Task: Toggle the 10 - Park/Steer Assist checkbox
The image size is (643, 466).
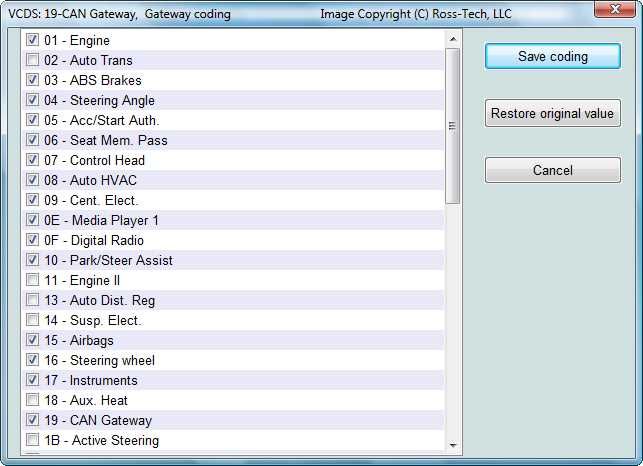Action: [x=32, y=260]
